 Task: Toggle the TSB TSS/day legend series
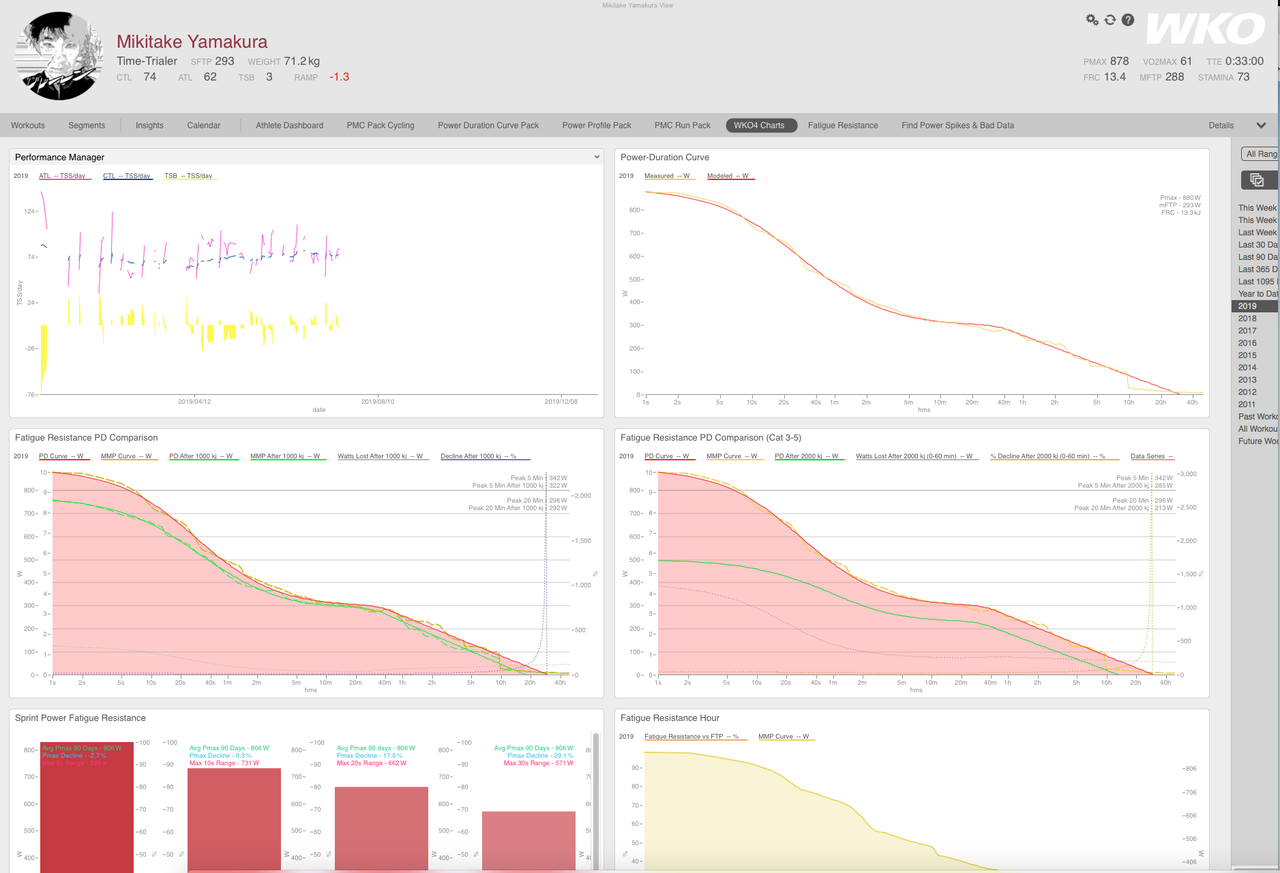click(x=189, y=176)
